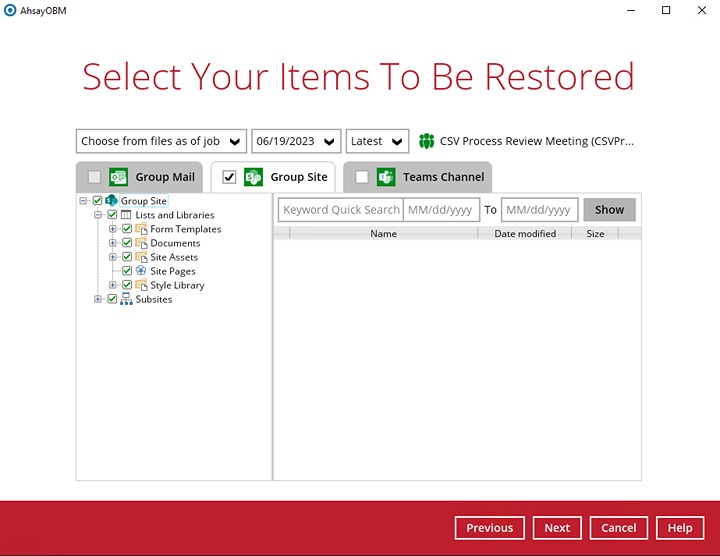Toggle the Group Mail tab checkbox
Viewport: 720px width, 556px height.
(94, 177)
